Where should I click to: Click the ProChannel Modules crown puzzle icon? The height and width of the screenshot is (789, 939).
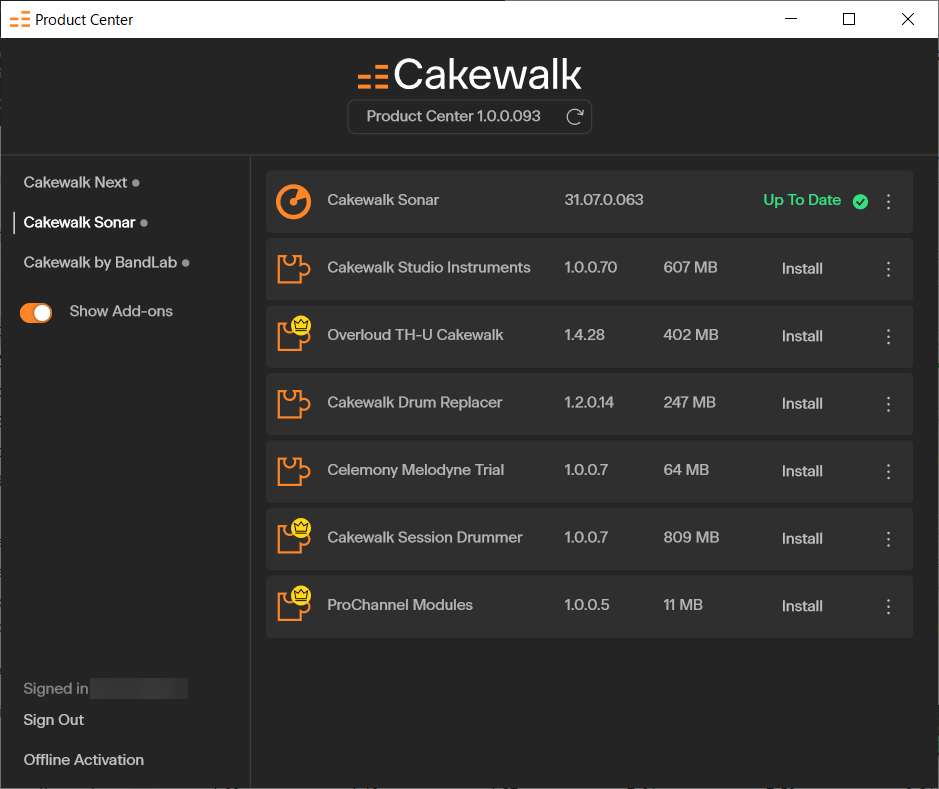tap(294, 603)
